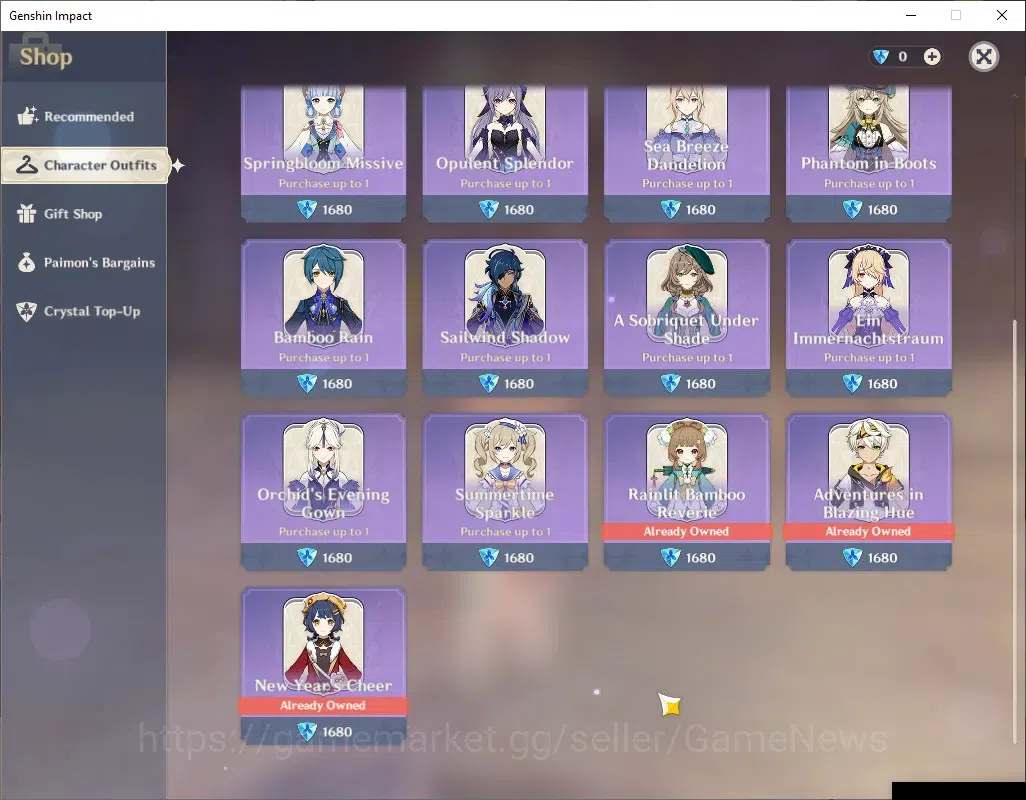Go to the Gift Shop tab
The image size is (1026, 800).
(84, 214)
